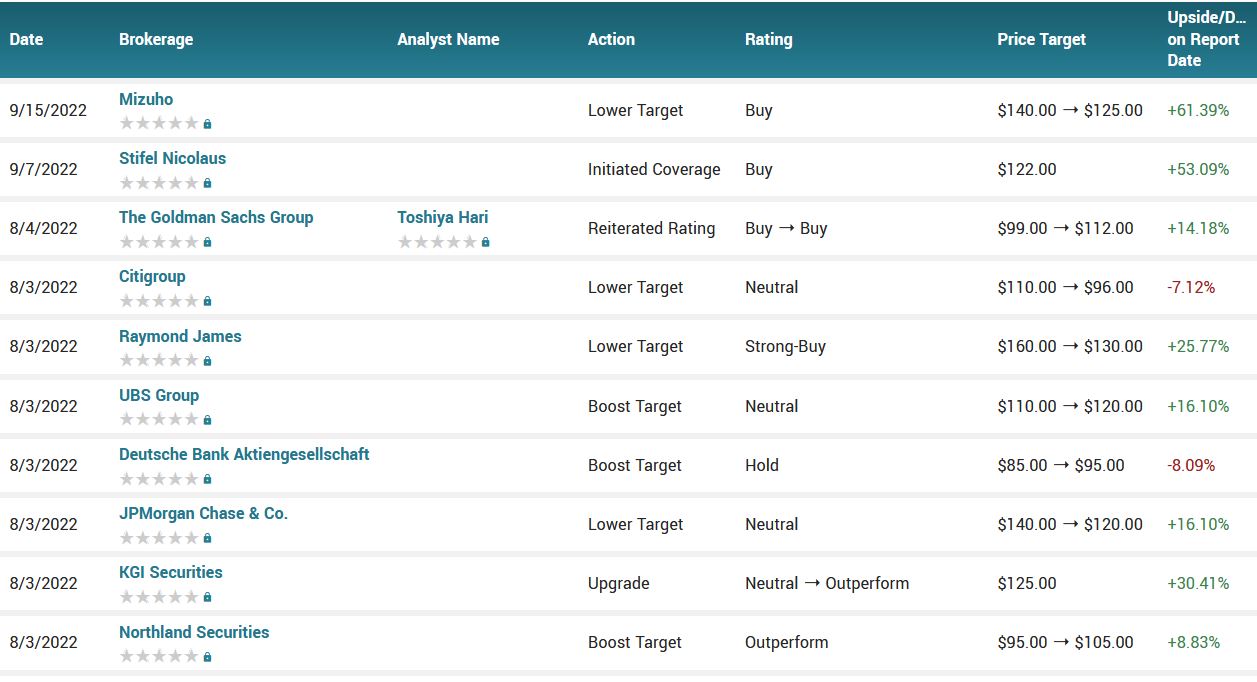Image resolution: width=1257 pixels, height=682 pixels.
Task: Click the lock icon under Northland Securities
Action: point(207,657)
